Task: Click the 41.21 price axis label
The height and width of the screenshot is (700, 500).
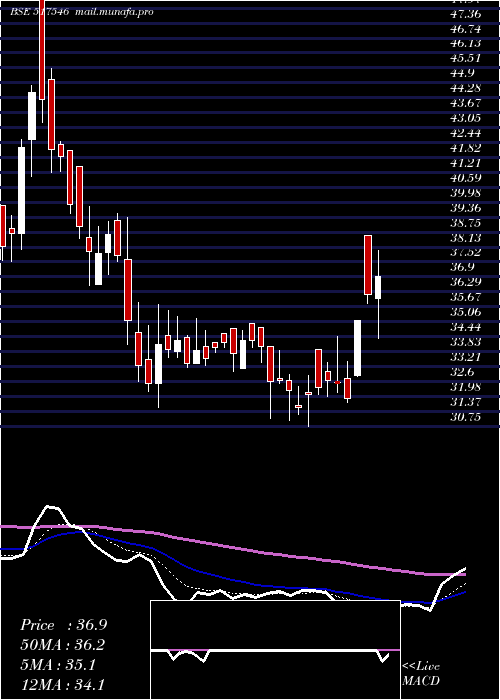Action: [x=466, y=163]
